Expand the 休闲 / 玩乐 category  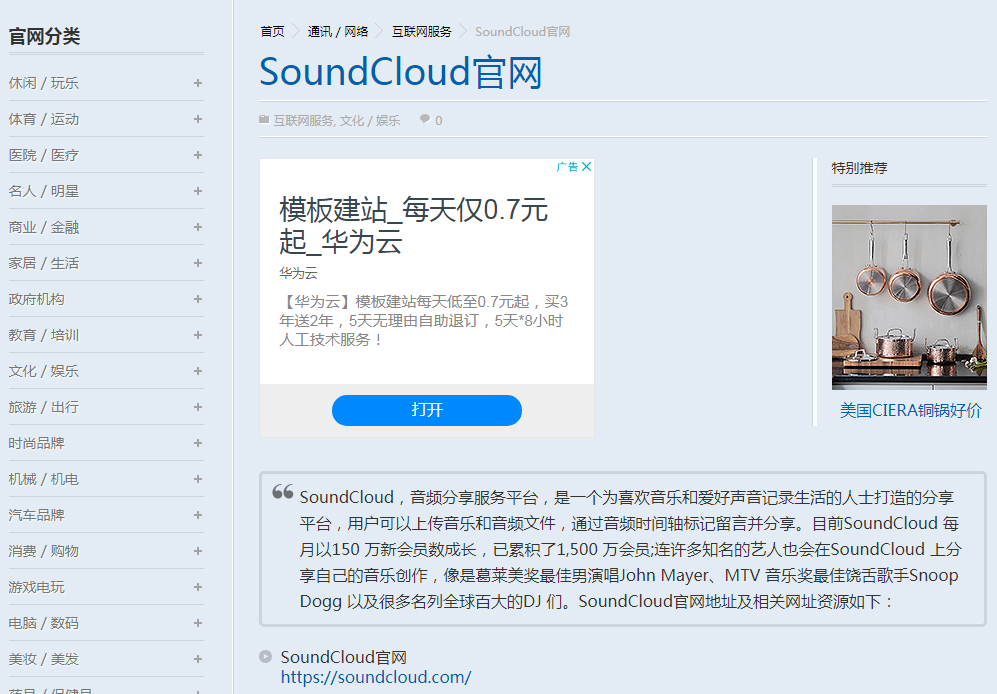coord(198,83)
